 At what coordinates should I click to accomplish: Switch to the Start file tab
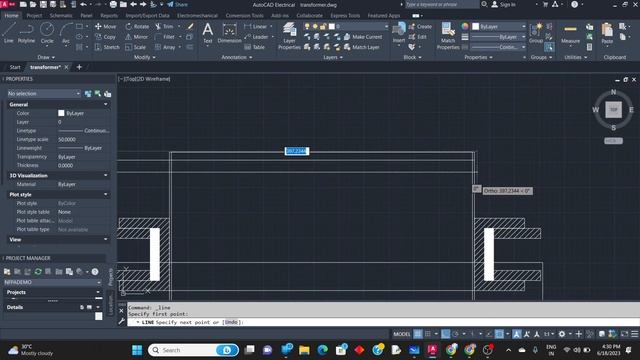(15, 67)
